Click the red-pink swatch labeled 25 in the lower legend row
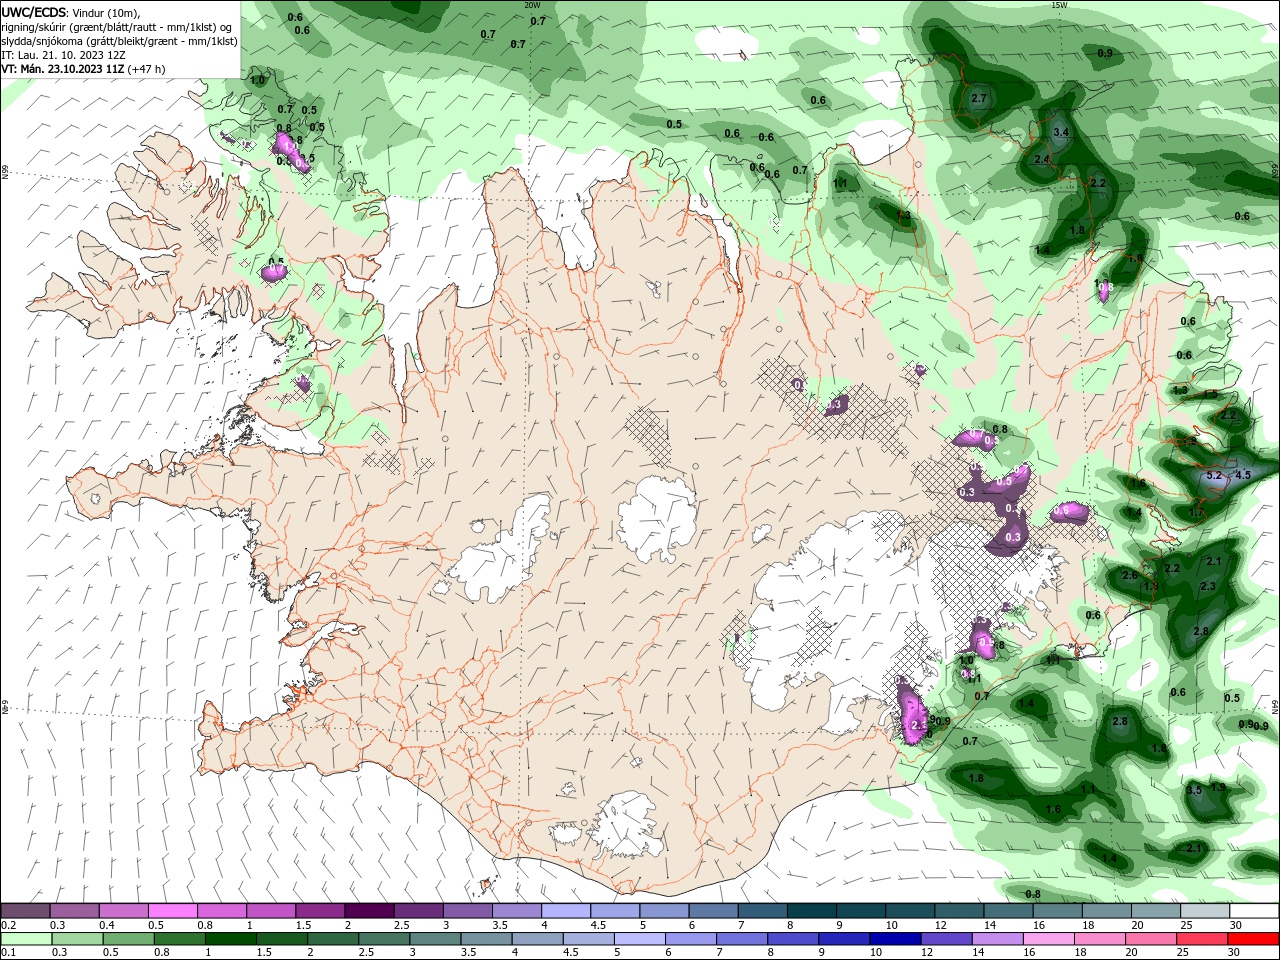This screenshot has width=1280, height=960. tap(1202, 938)
